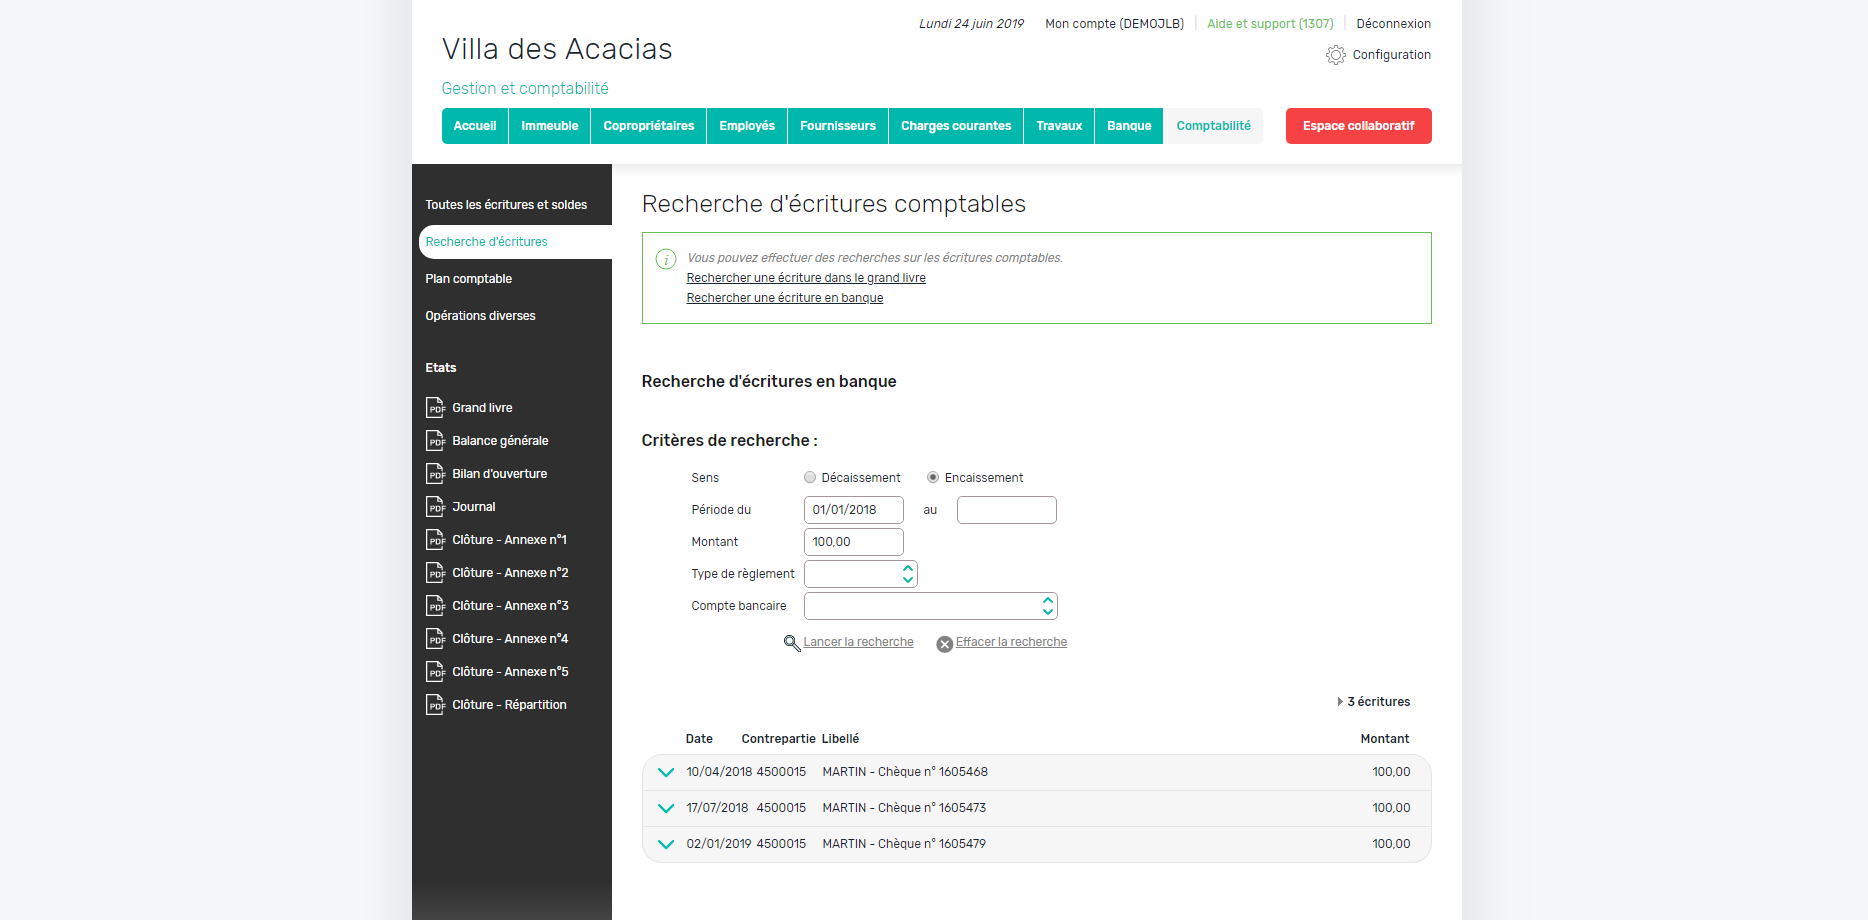Screen dimensions: 1868x920
Task: Click the Configuration gear icon
Action: coord(1335,55)
